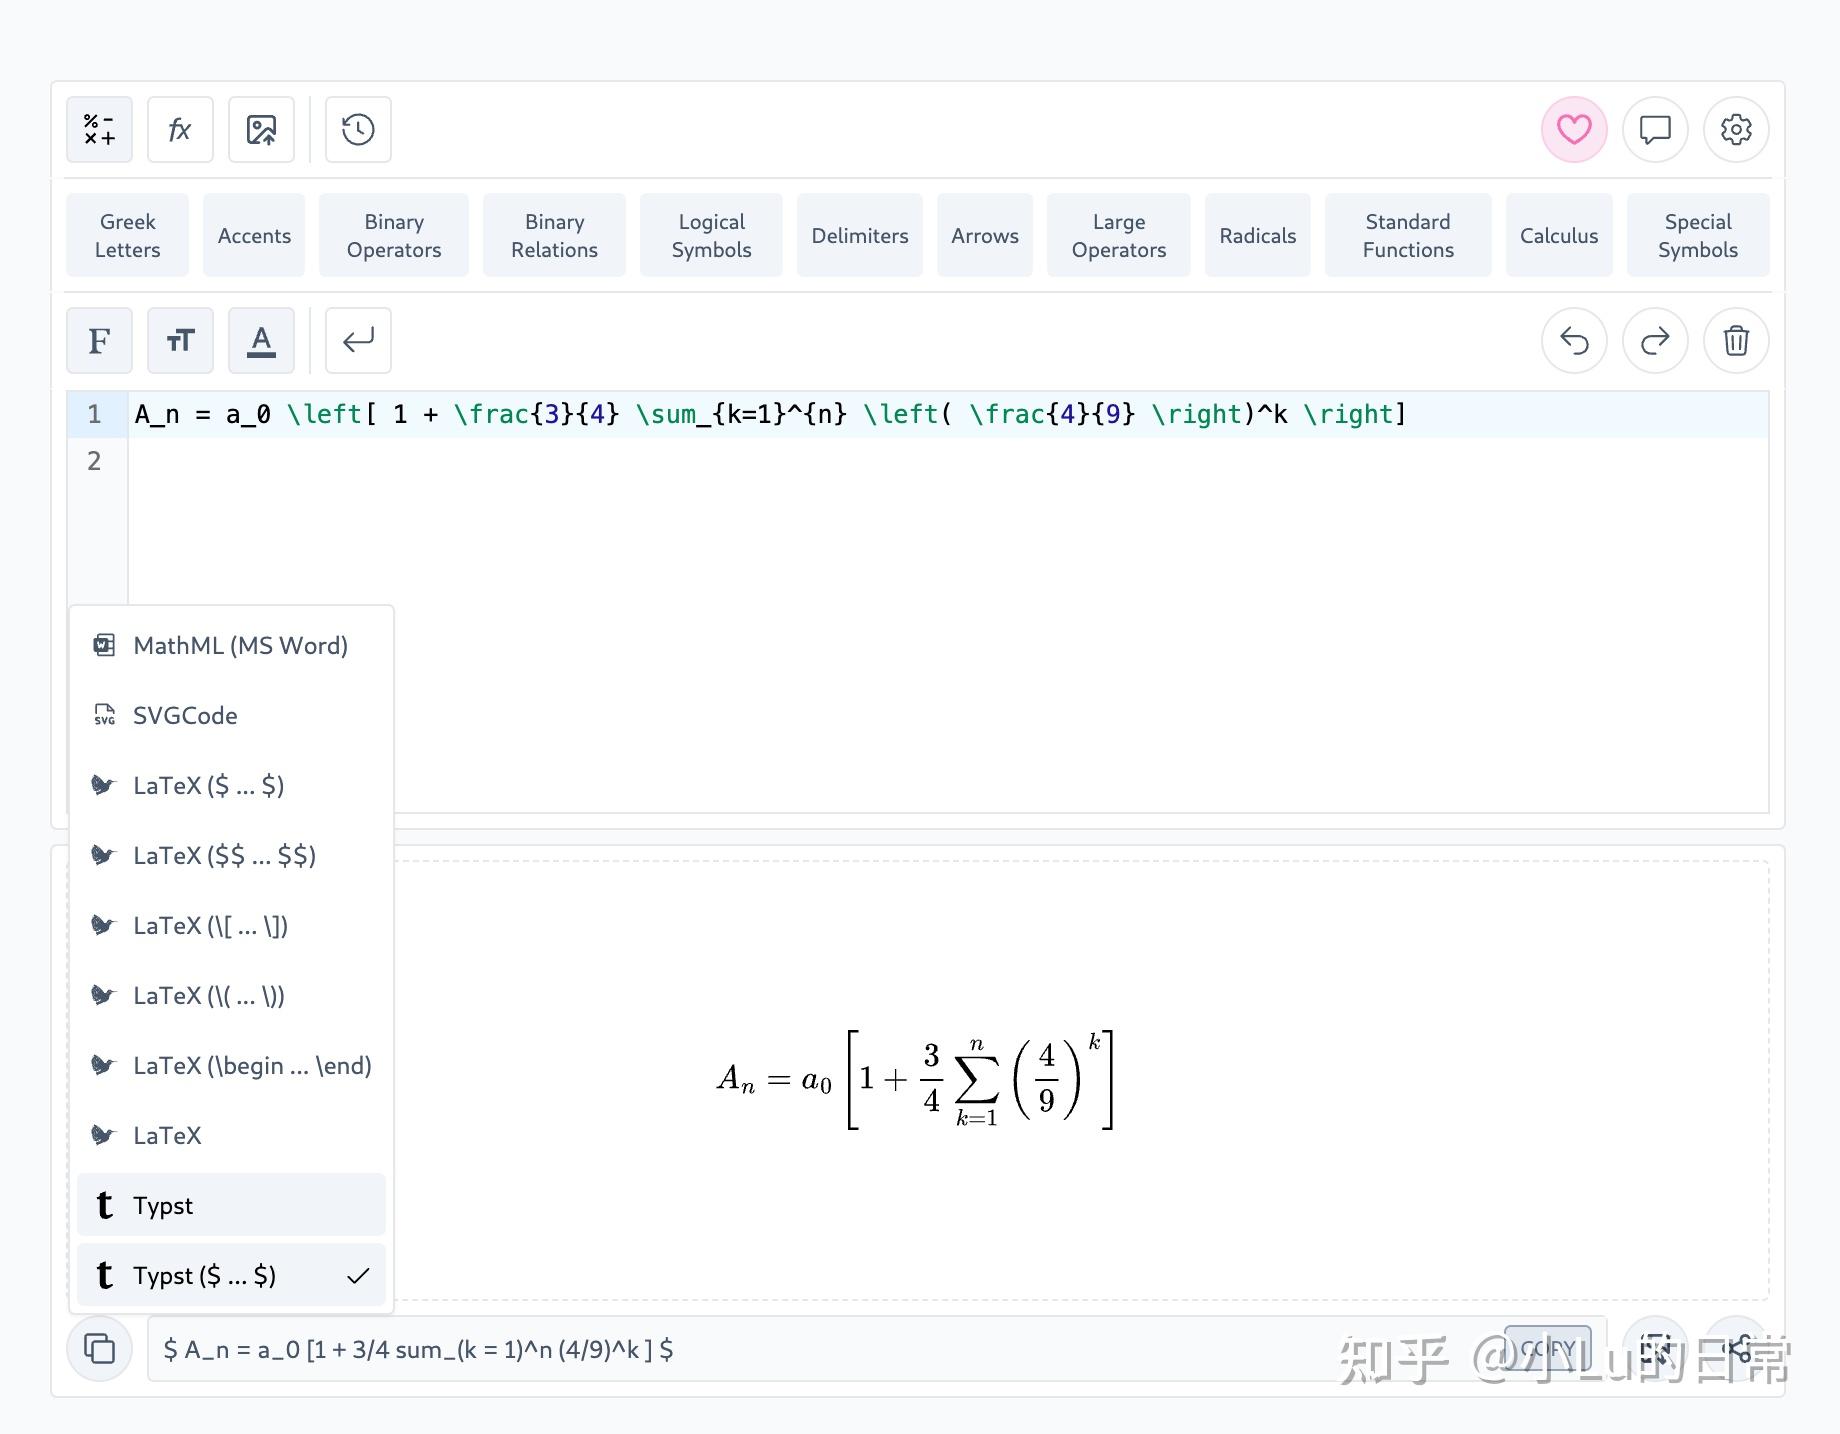This screenshot has width=1840, height=1434.
Task: Choose LaTeX (\( ... \)) format
Action: (231, 996)
